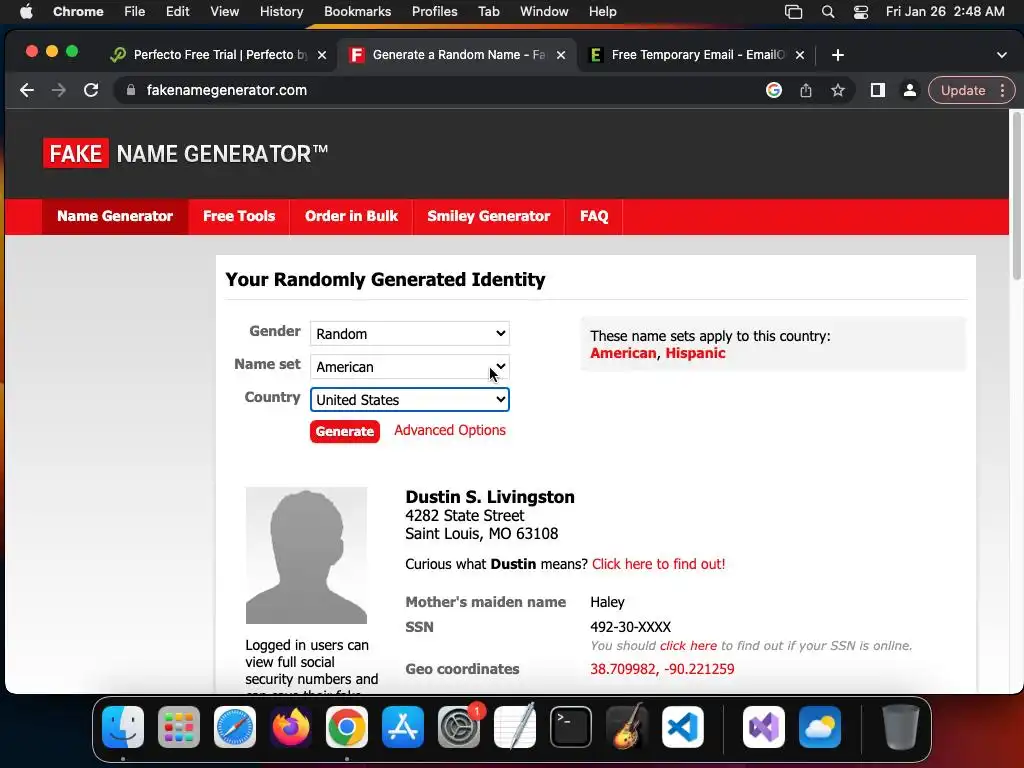Screen dimensions: 1024x768
Task: Launch Firefox from the dock
Action: (x=291, y=727)
